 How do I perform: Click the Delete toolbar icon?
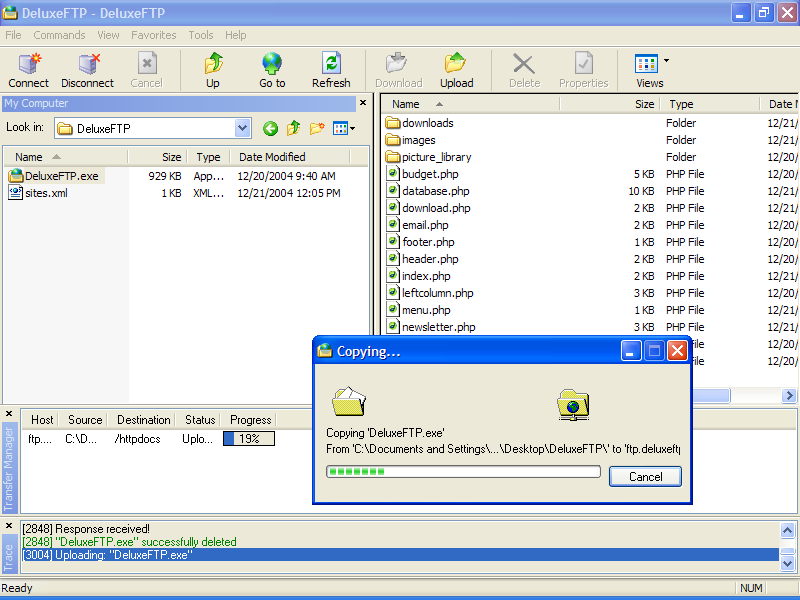[x=523, y=64]
